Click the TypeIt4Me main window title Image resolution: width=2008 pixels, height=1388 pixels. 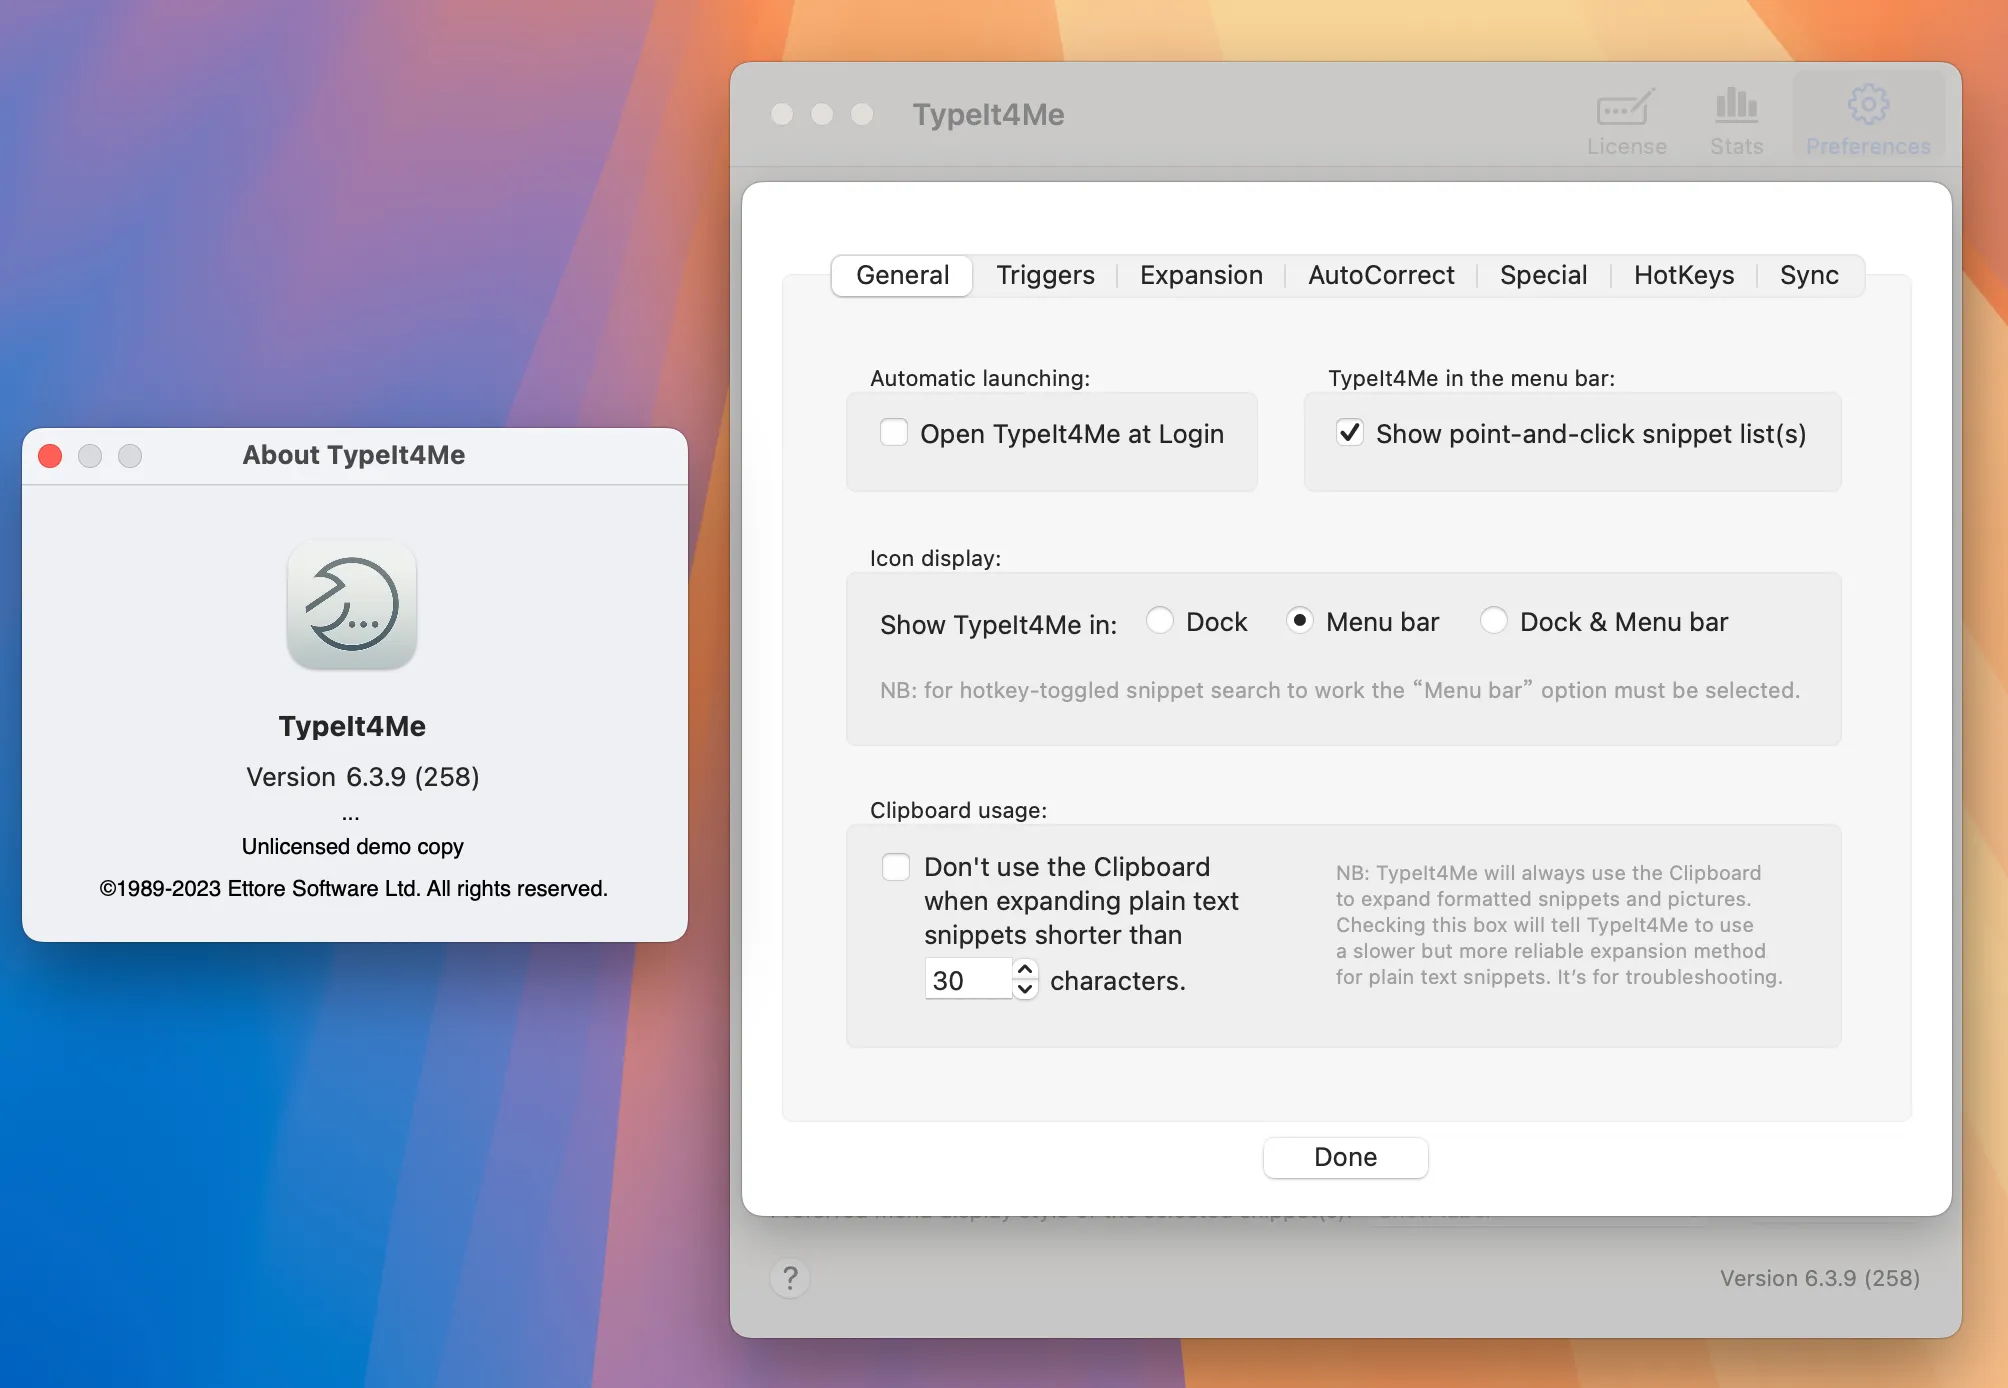(x=988, y=114)
